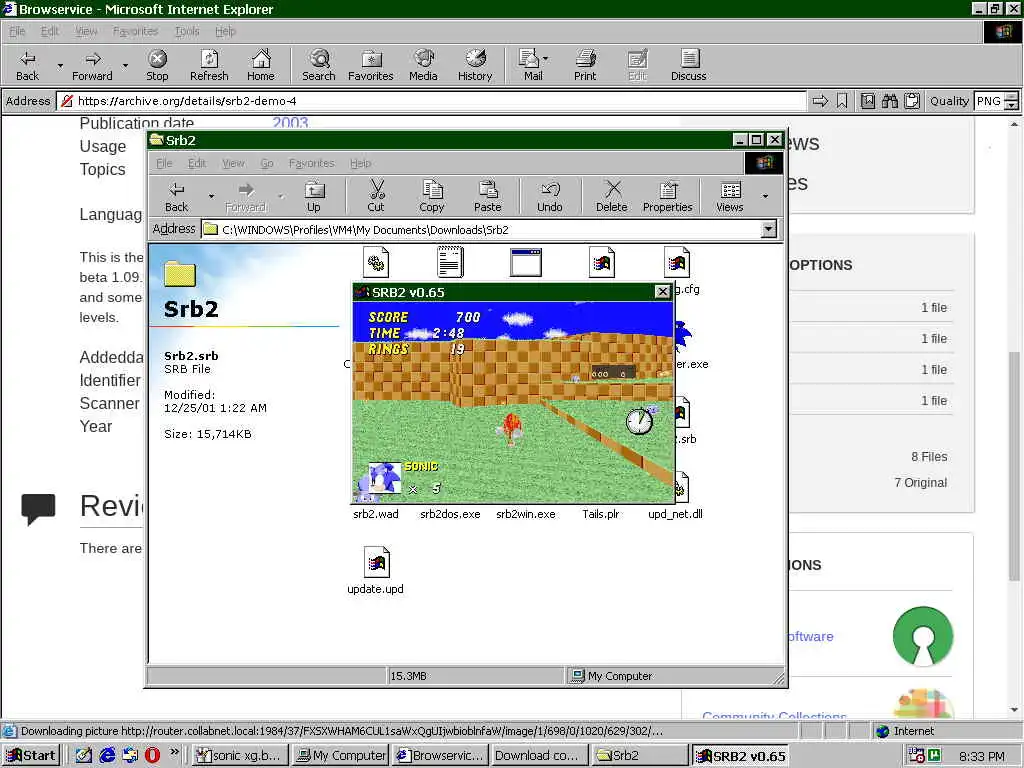Expand Srb2 toolbar overflow arrow after Views
Screen dimensions: 1024x768
tap(765, 197)
